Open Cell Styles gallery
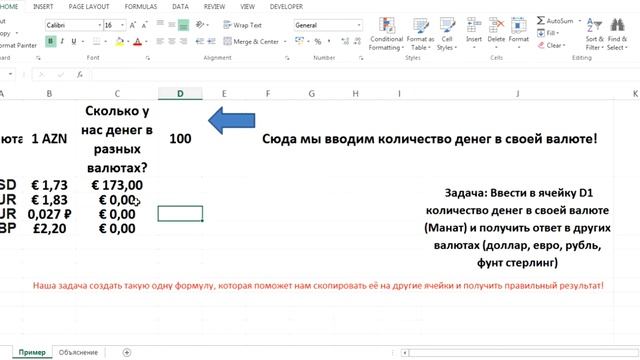The width and height of the screenshot is (640, 360). coord(447,34)
